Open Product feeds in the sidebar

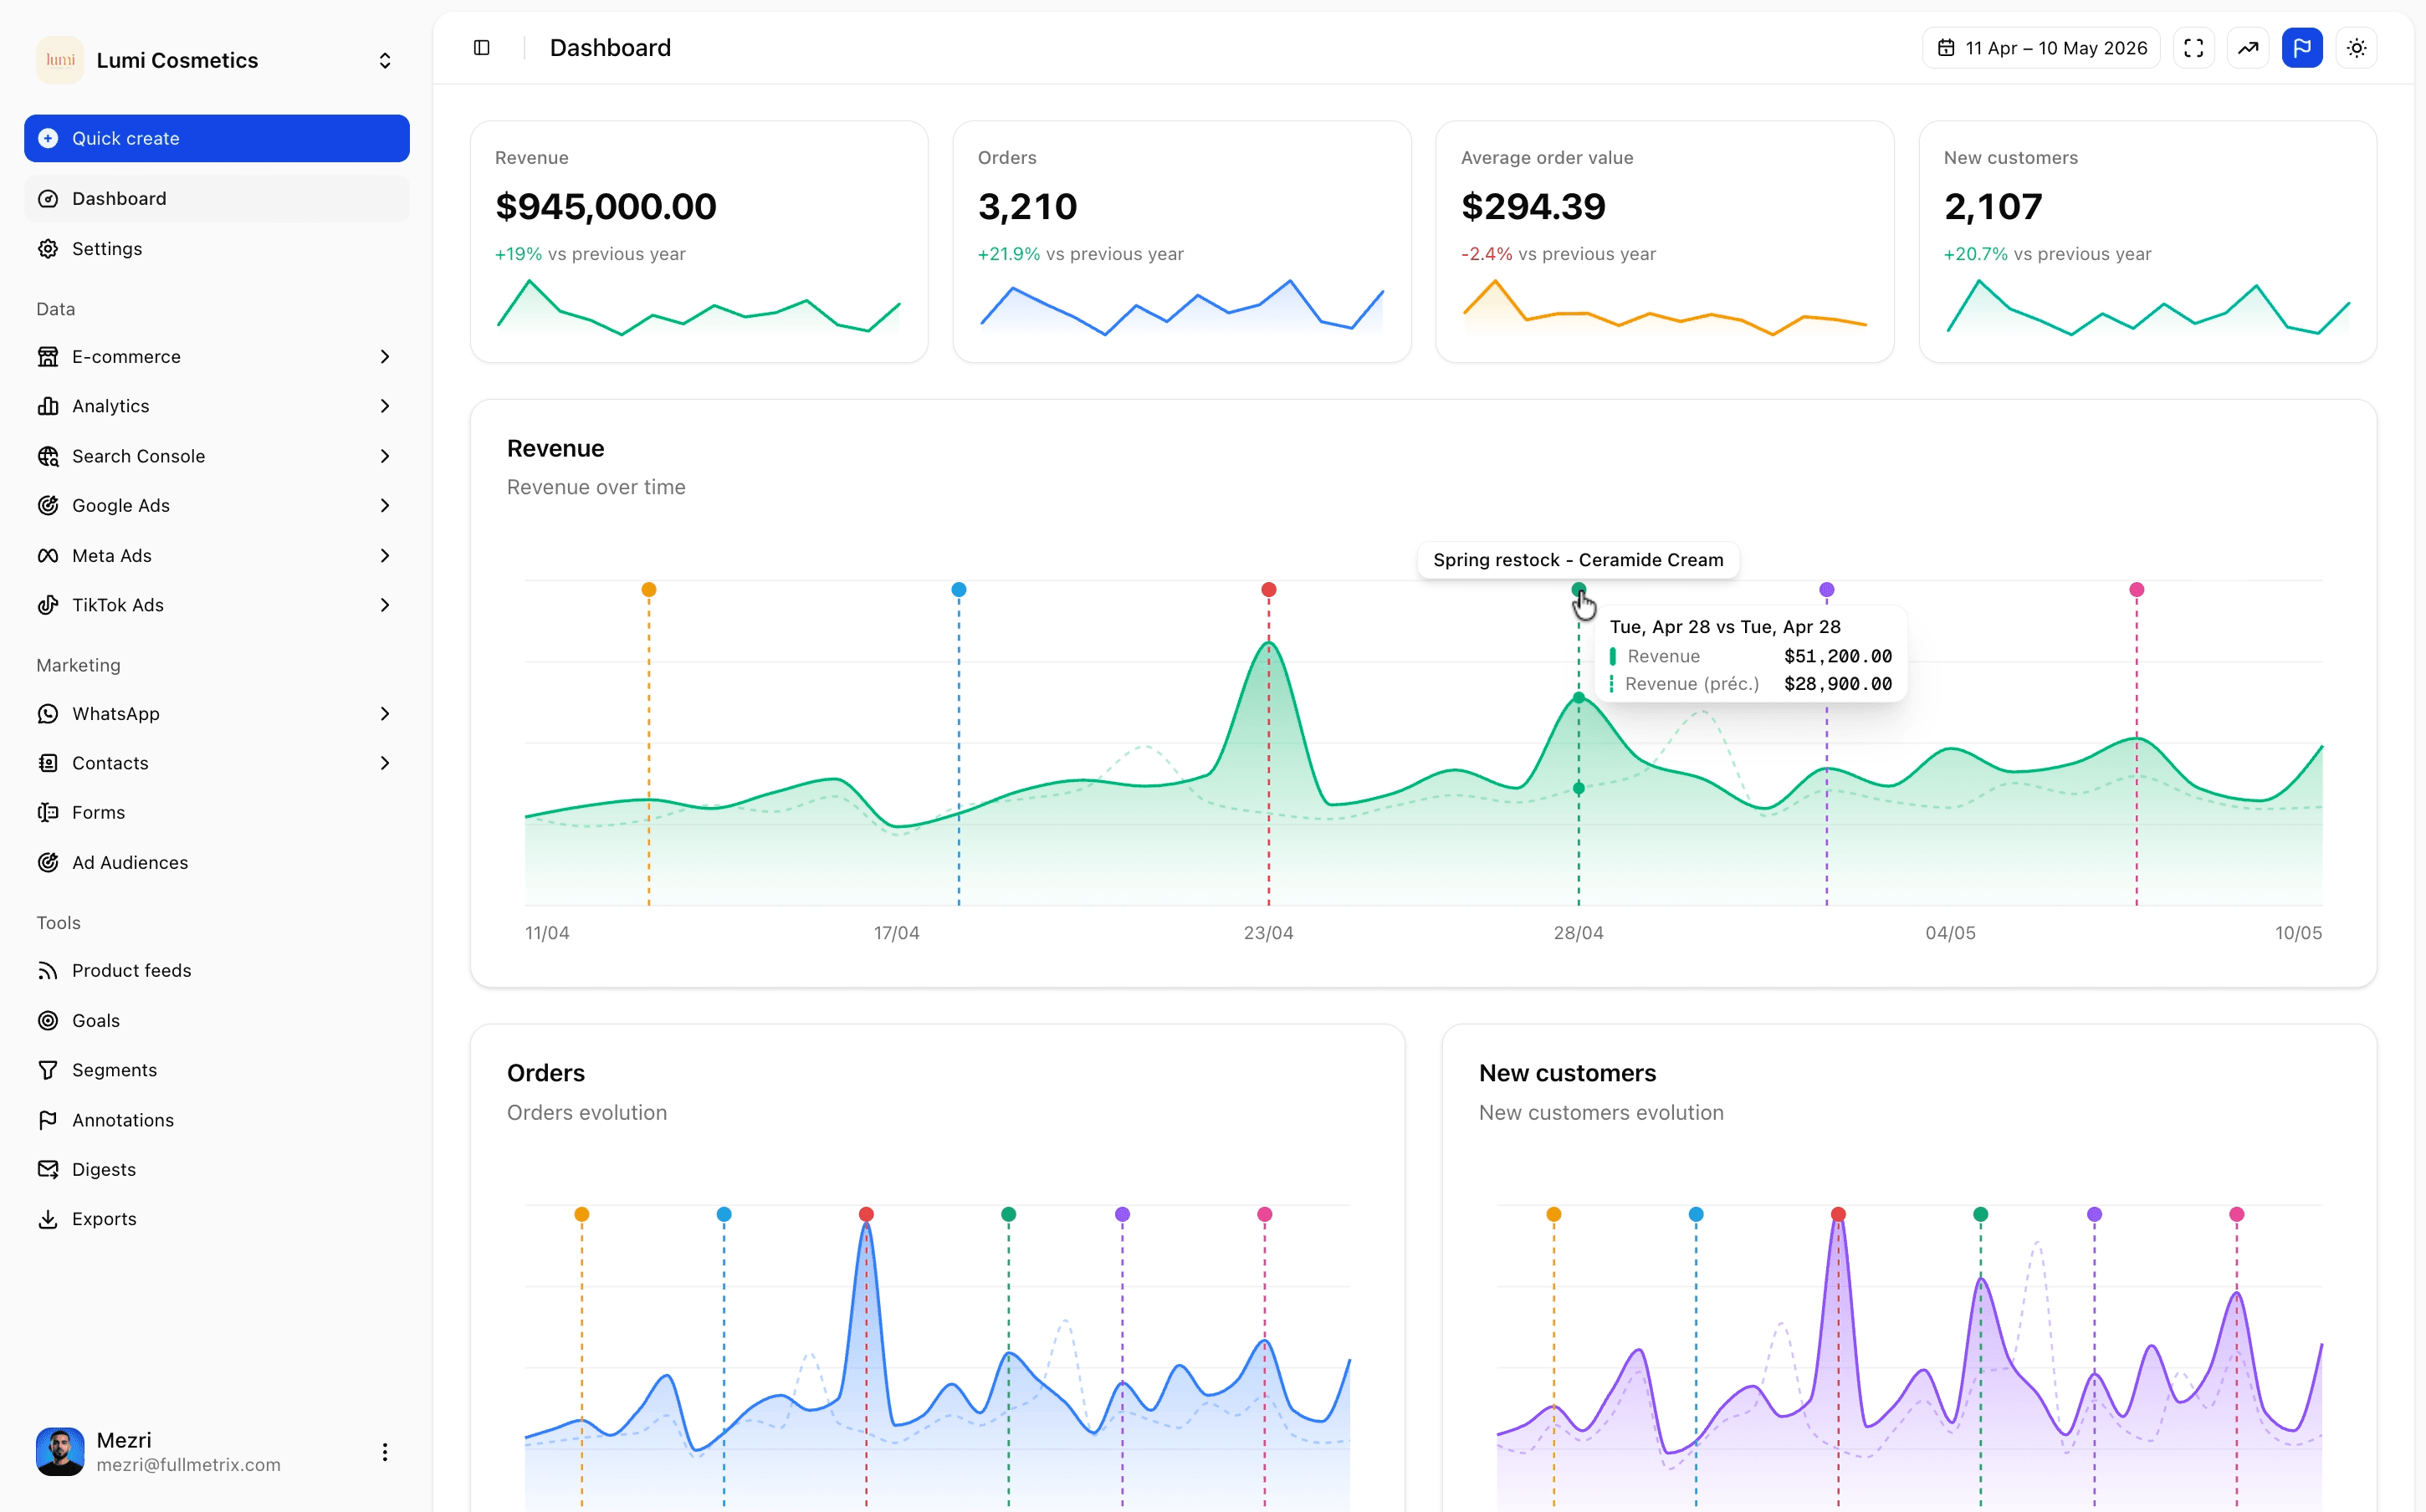[216, 970]
